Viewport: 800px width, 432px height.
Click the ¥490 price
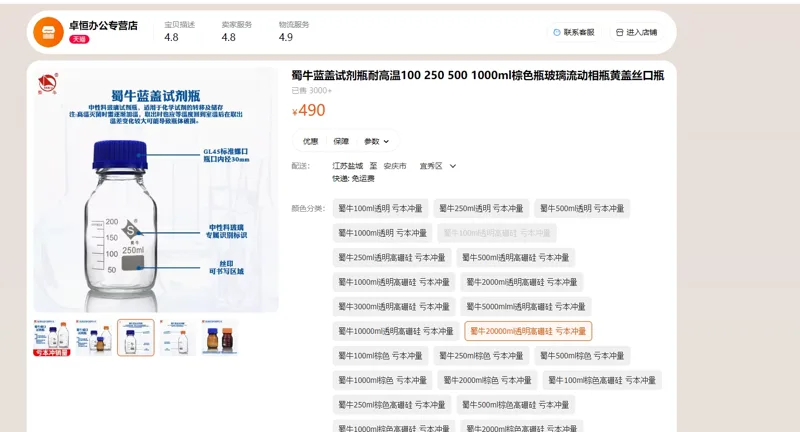pos(308,110)
